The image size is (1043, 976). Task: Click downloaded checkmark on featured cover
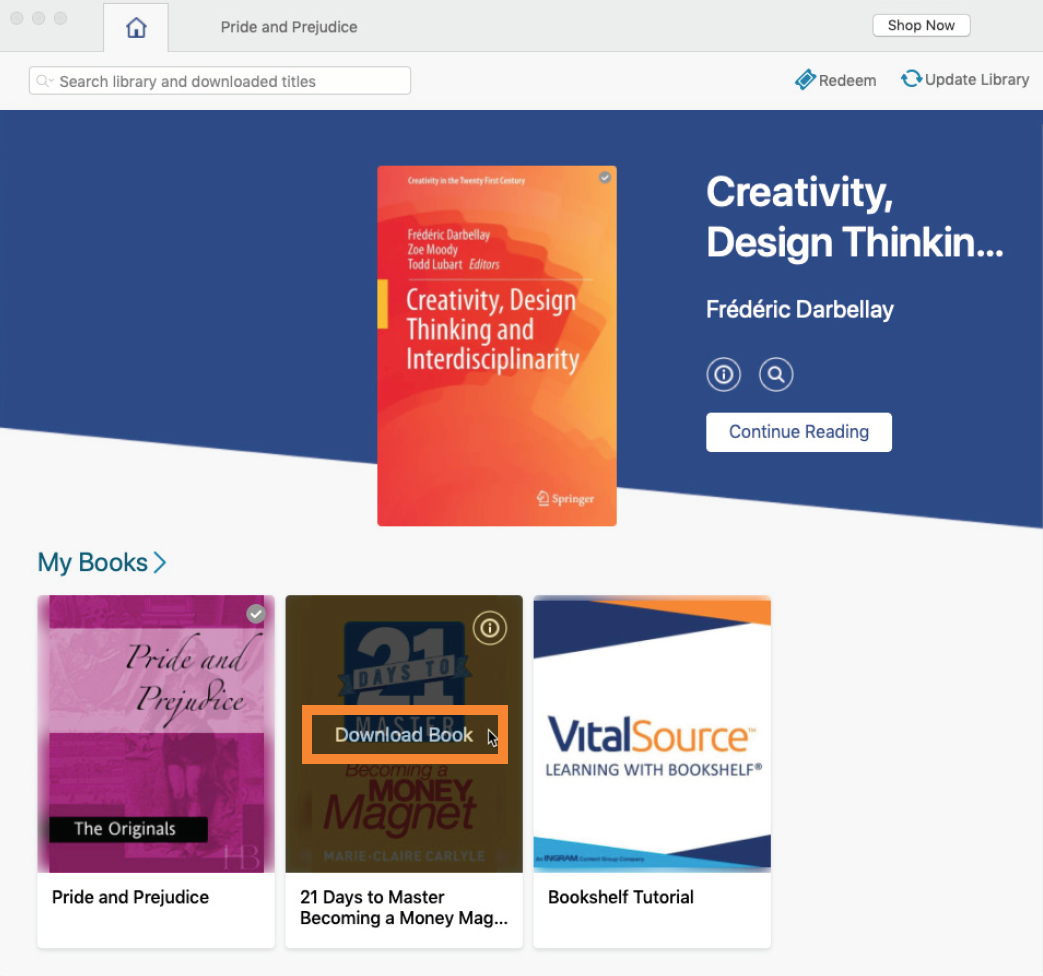click(605, 178)
